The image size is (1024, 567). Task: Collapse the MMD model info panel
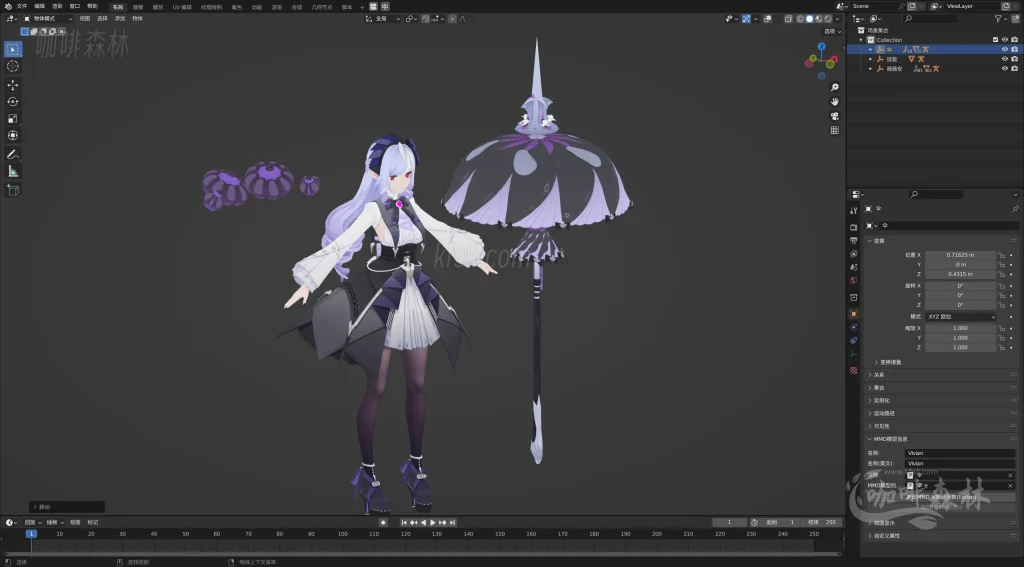(x=940, y=439)
